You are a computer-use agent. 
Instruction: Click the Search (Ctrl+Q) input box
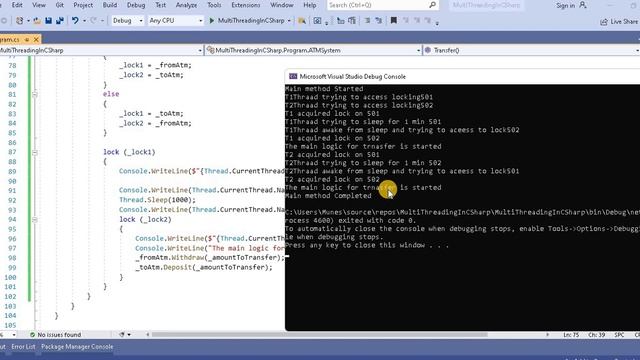tap(382, 5)
